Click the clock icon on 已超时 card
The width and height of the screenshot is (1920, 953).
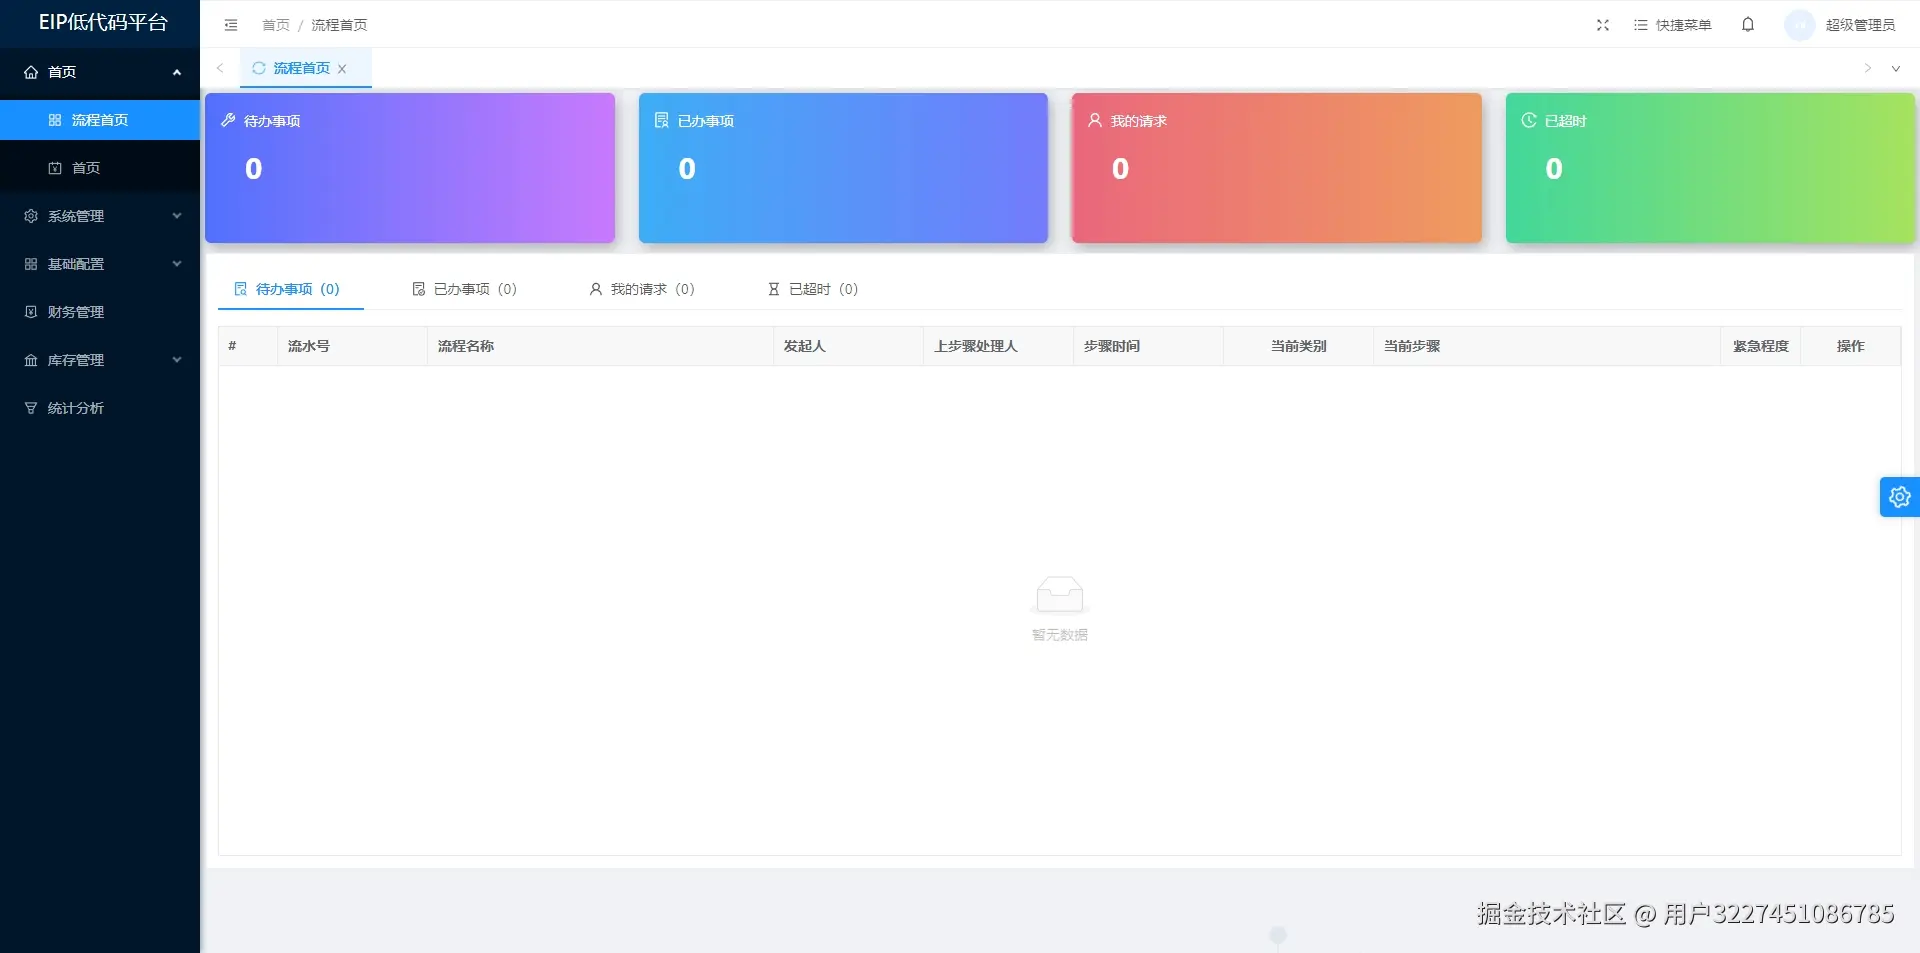coord(1529,120)
